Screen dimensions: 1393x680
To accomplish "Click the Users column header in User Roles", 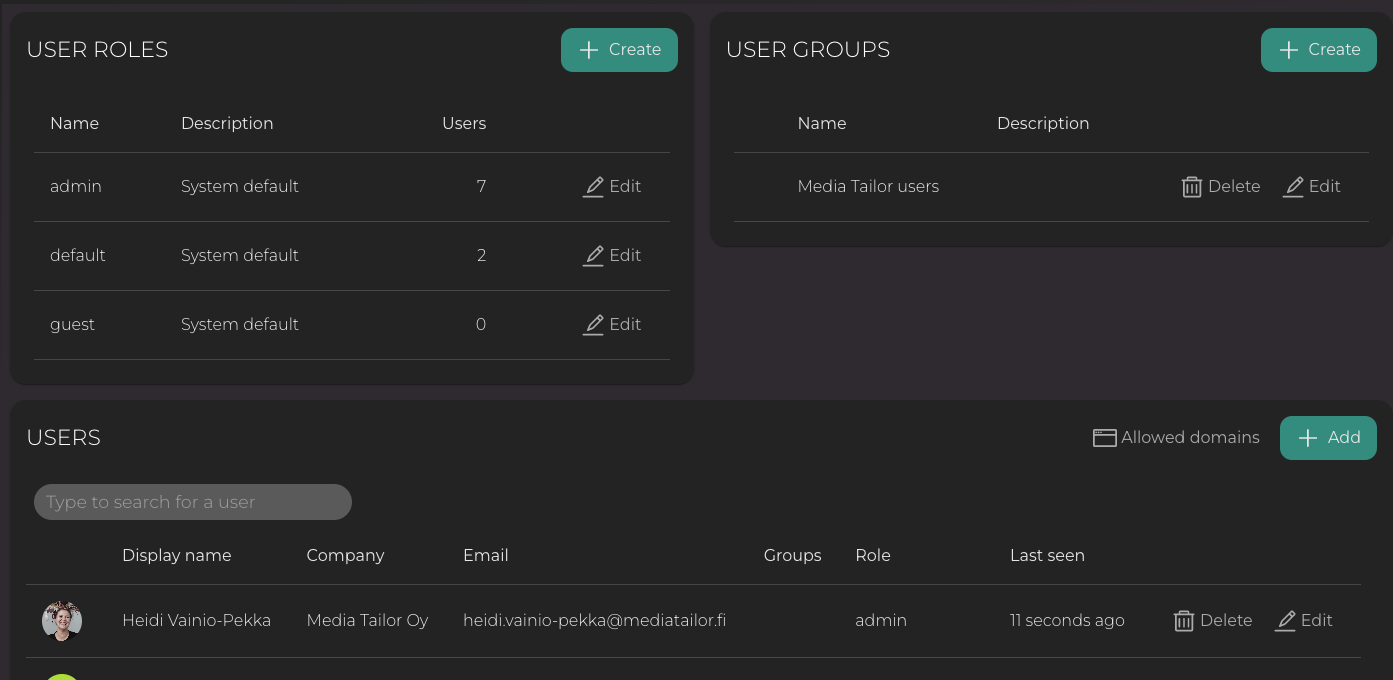I will tap(464, 124).
